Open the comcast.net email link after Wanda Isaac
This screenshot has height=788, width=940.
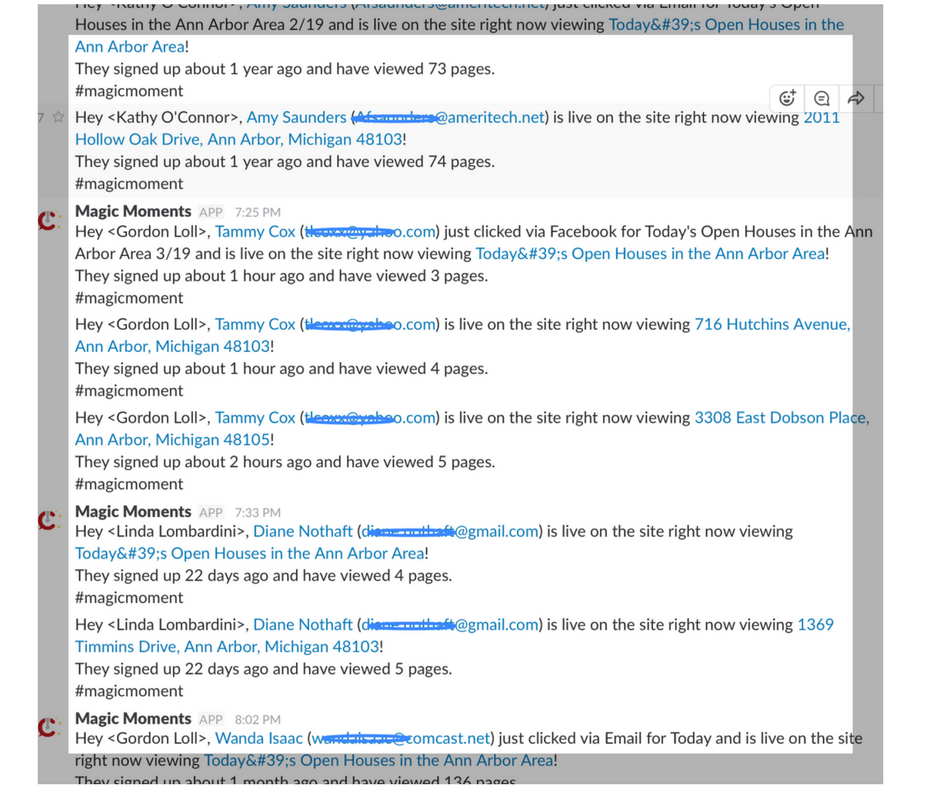(x=401, y=738)
